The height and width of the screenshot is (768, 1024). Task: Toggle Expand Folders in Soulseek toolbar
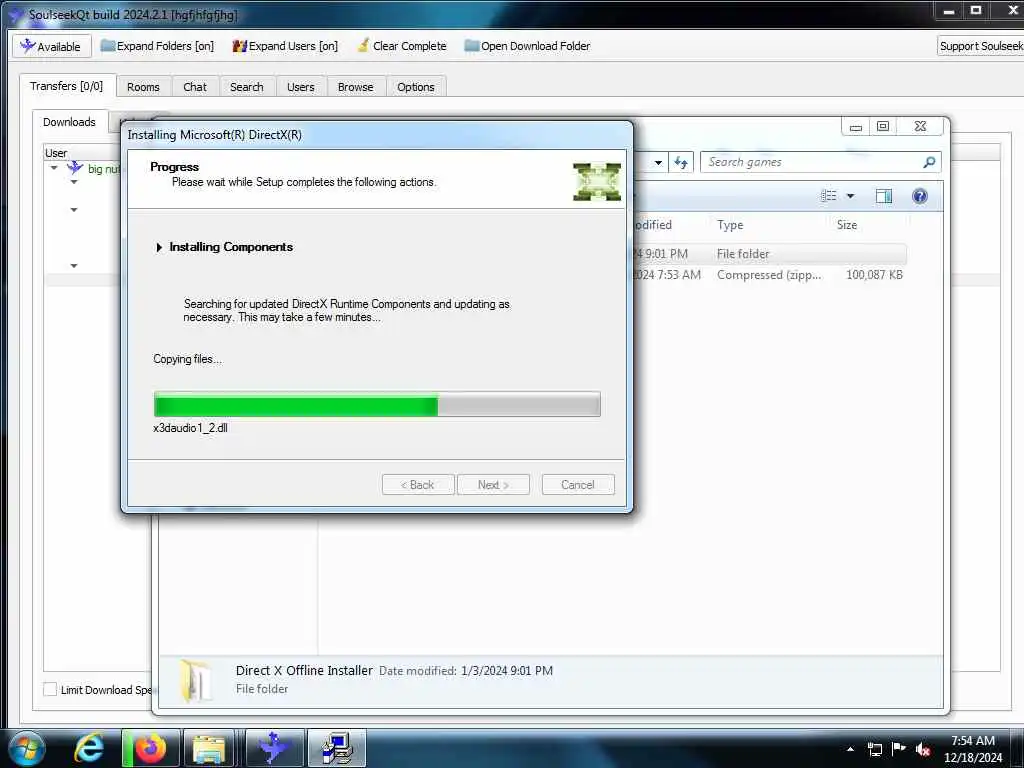(157, 46)
